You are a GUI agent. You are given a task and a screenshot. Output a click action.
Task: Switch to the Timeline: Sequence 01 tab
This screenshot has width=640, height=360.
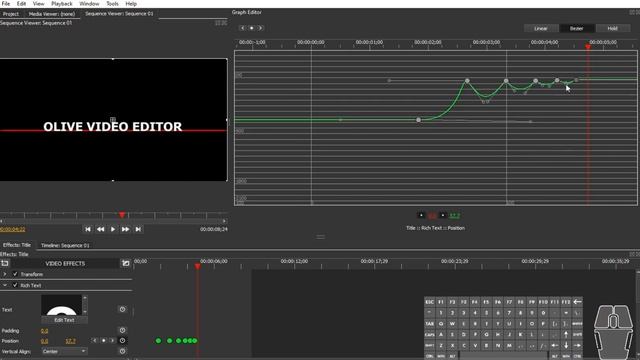[x=65, y=245]
